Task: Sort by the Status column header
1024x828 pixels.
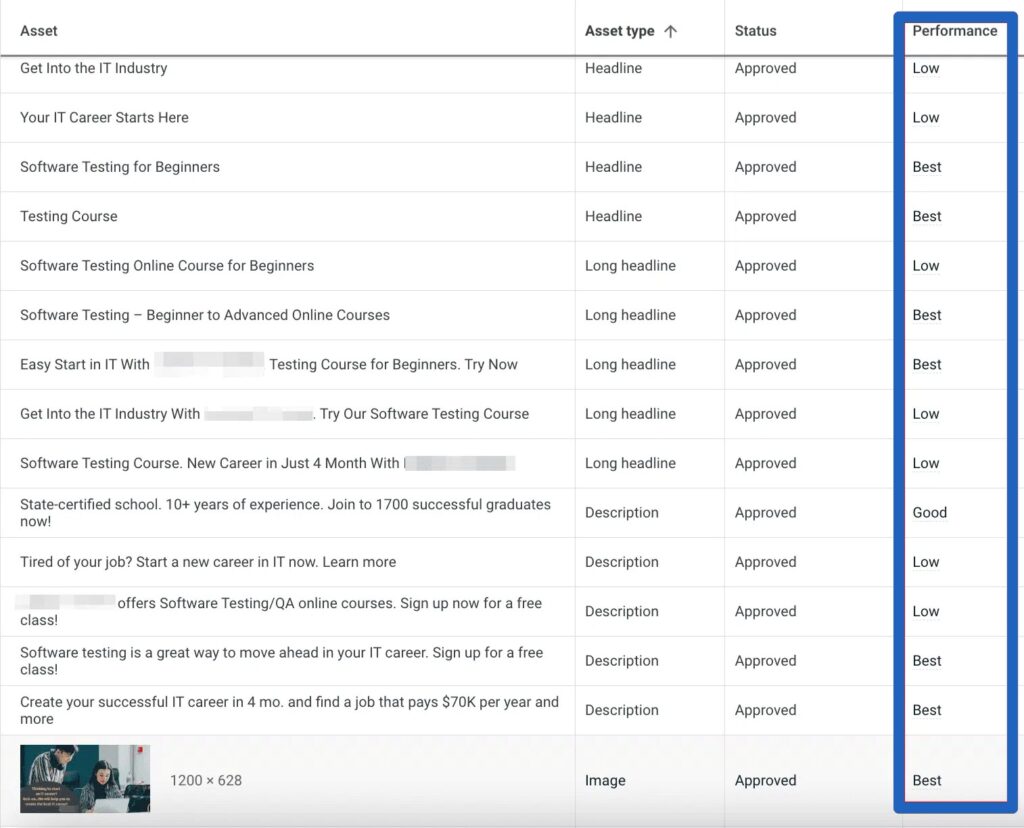Action: click(755, 31)
